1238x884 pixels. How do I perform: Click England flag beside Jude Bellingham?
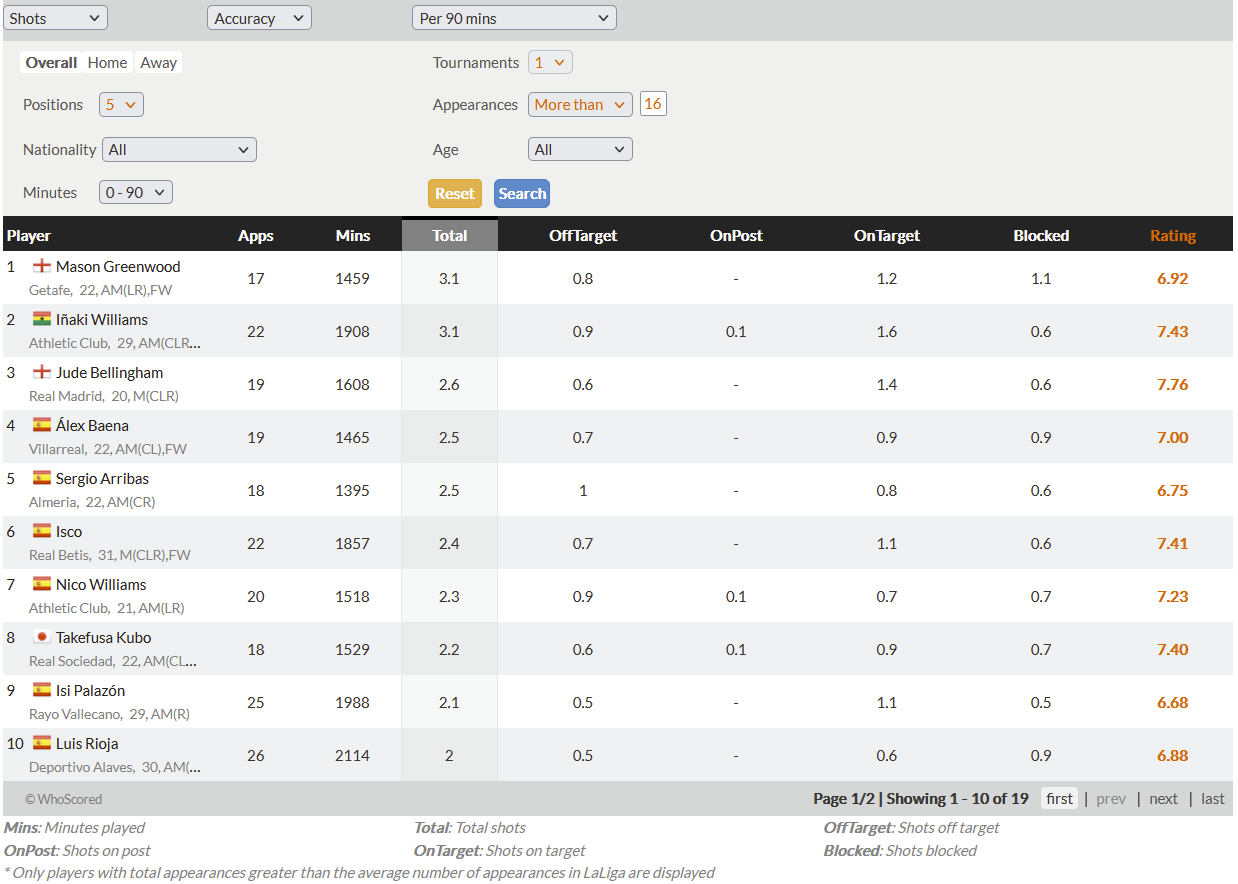coord(42,372)
